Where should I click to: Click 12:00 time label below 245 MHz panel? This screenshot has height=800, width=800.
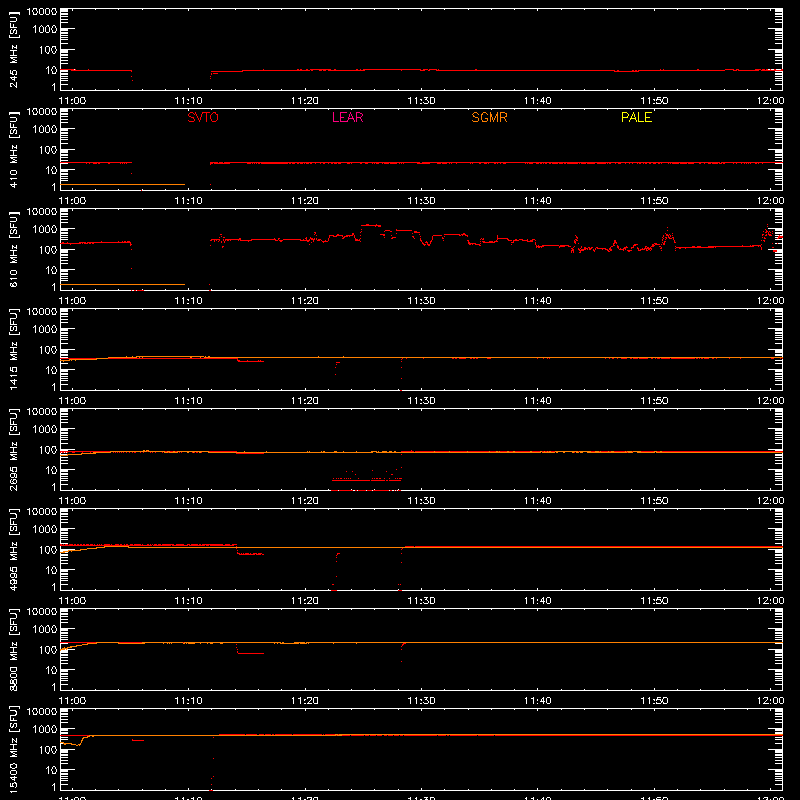point(770,101)
